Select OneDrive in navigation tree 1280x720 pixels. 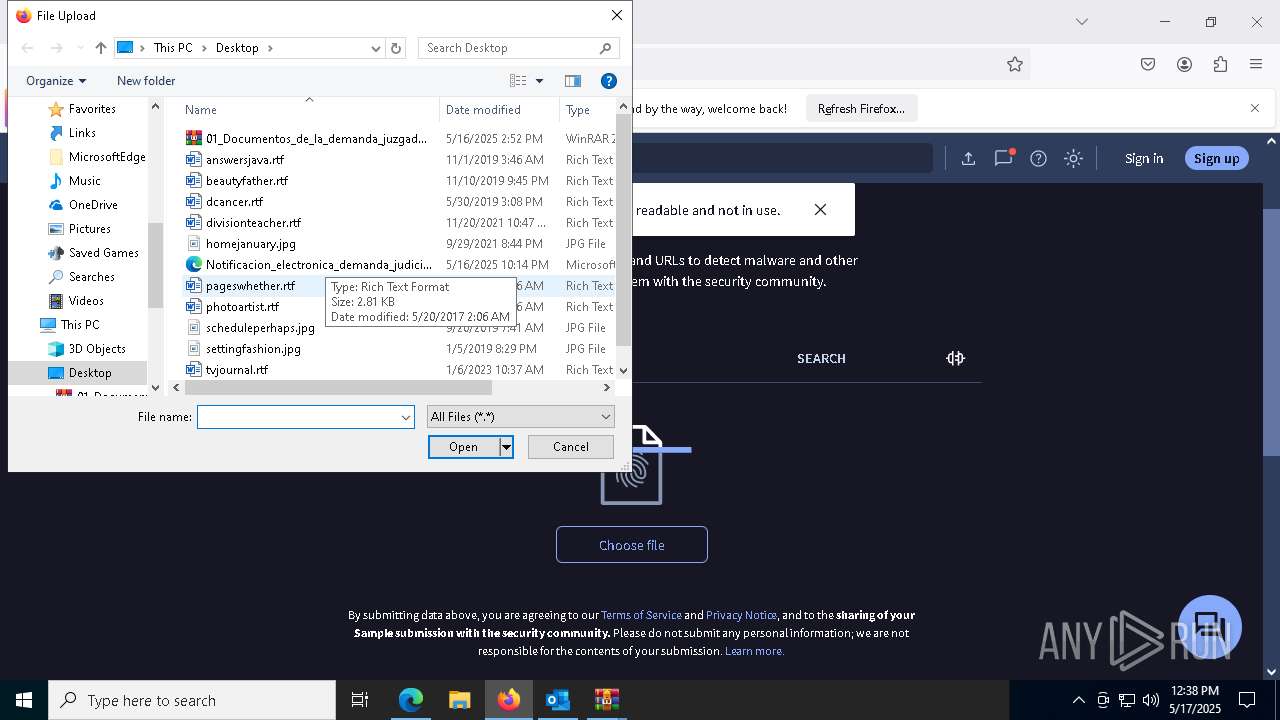pos(93,205)
